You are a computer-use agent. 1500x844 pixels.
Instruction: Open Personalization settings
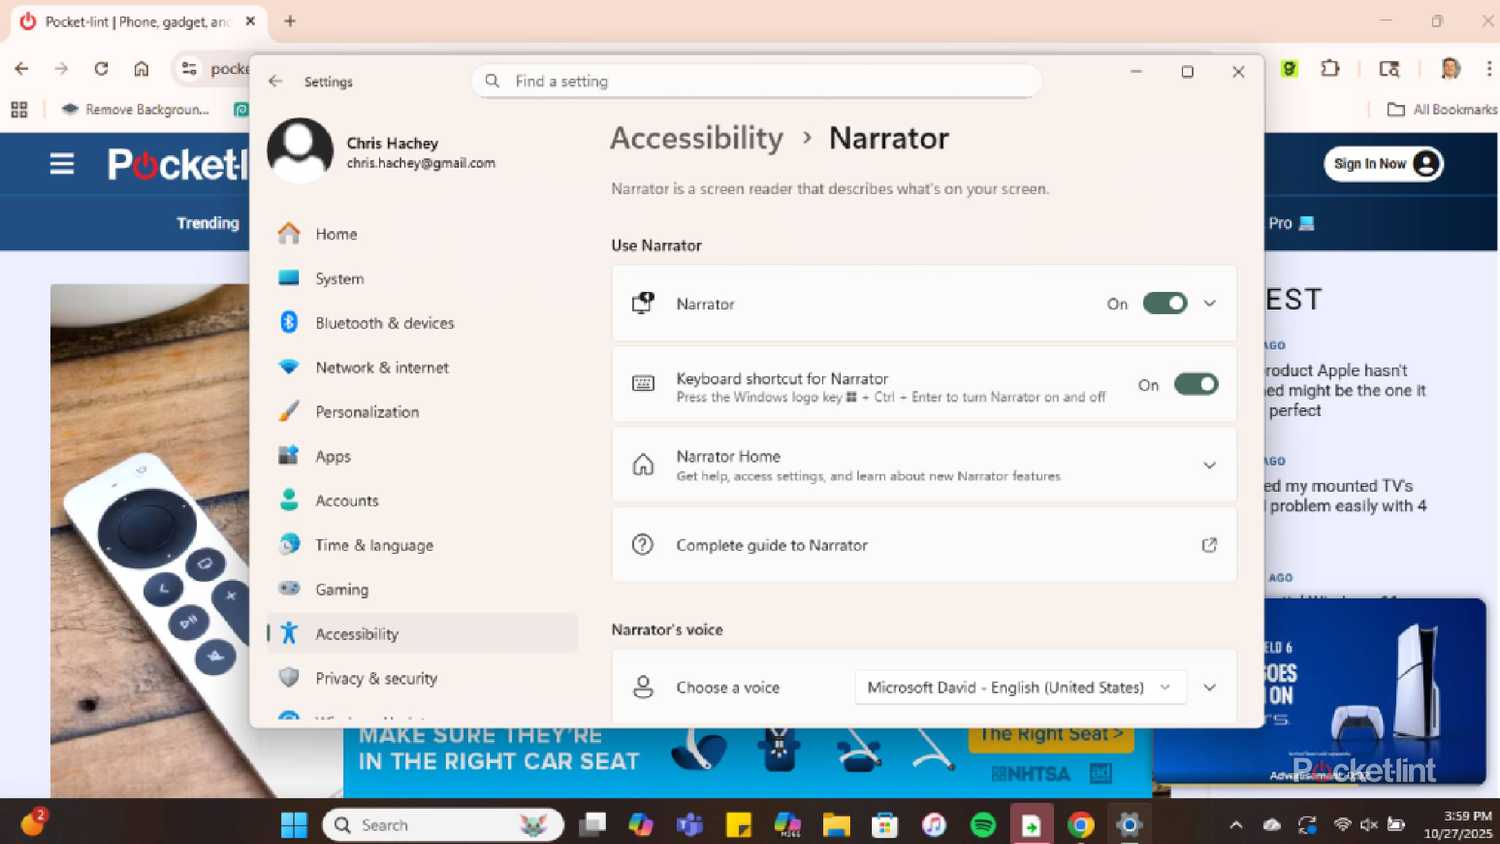(366, 411)
